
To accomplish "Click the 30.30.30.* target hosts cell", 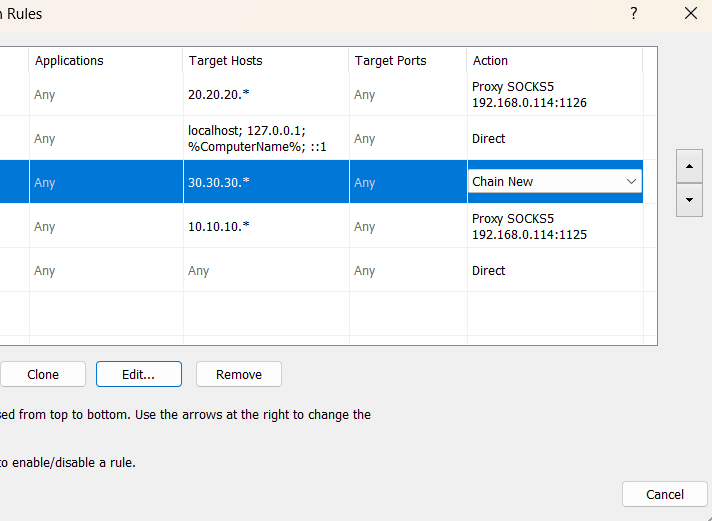I will coord(219,182).
